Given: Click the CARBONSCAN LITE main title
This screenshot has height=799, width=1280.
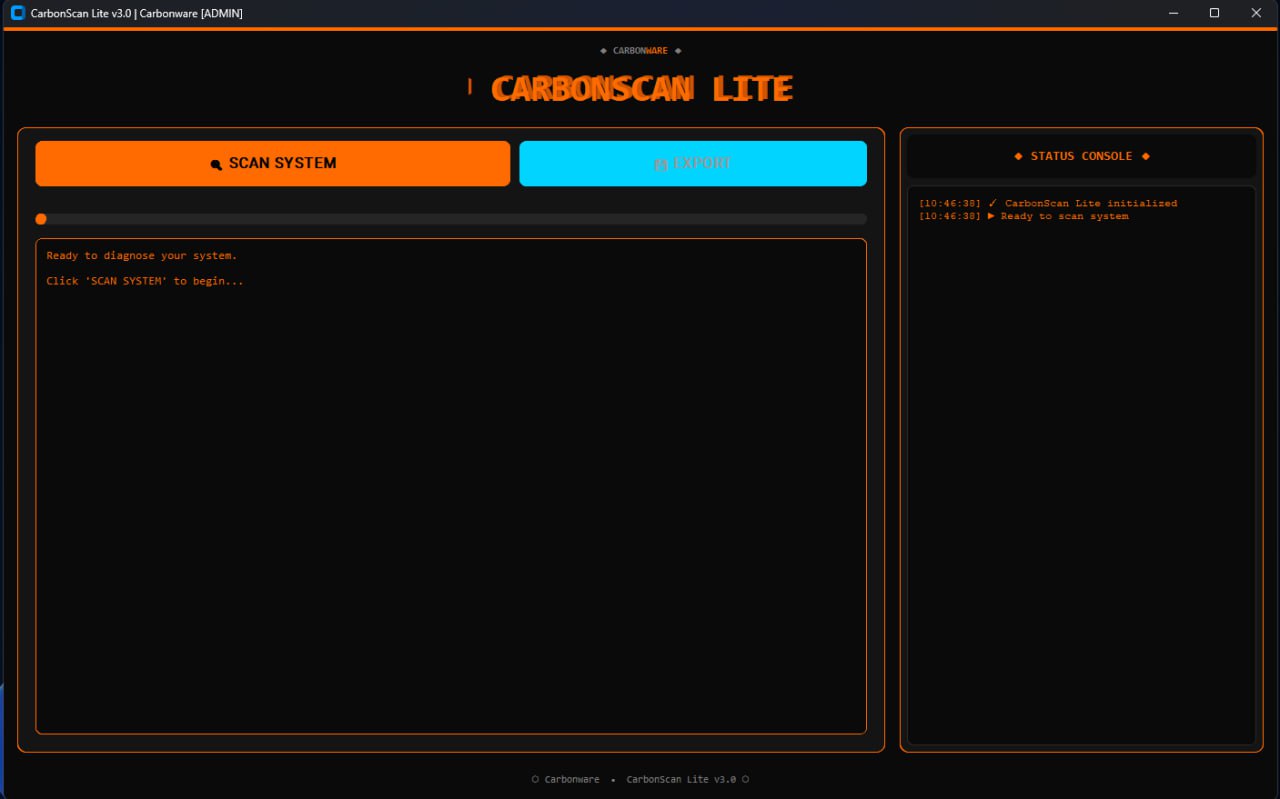Looking at the screenshot, I should [640, 88].
